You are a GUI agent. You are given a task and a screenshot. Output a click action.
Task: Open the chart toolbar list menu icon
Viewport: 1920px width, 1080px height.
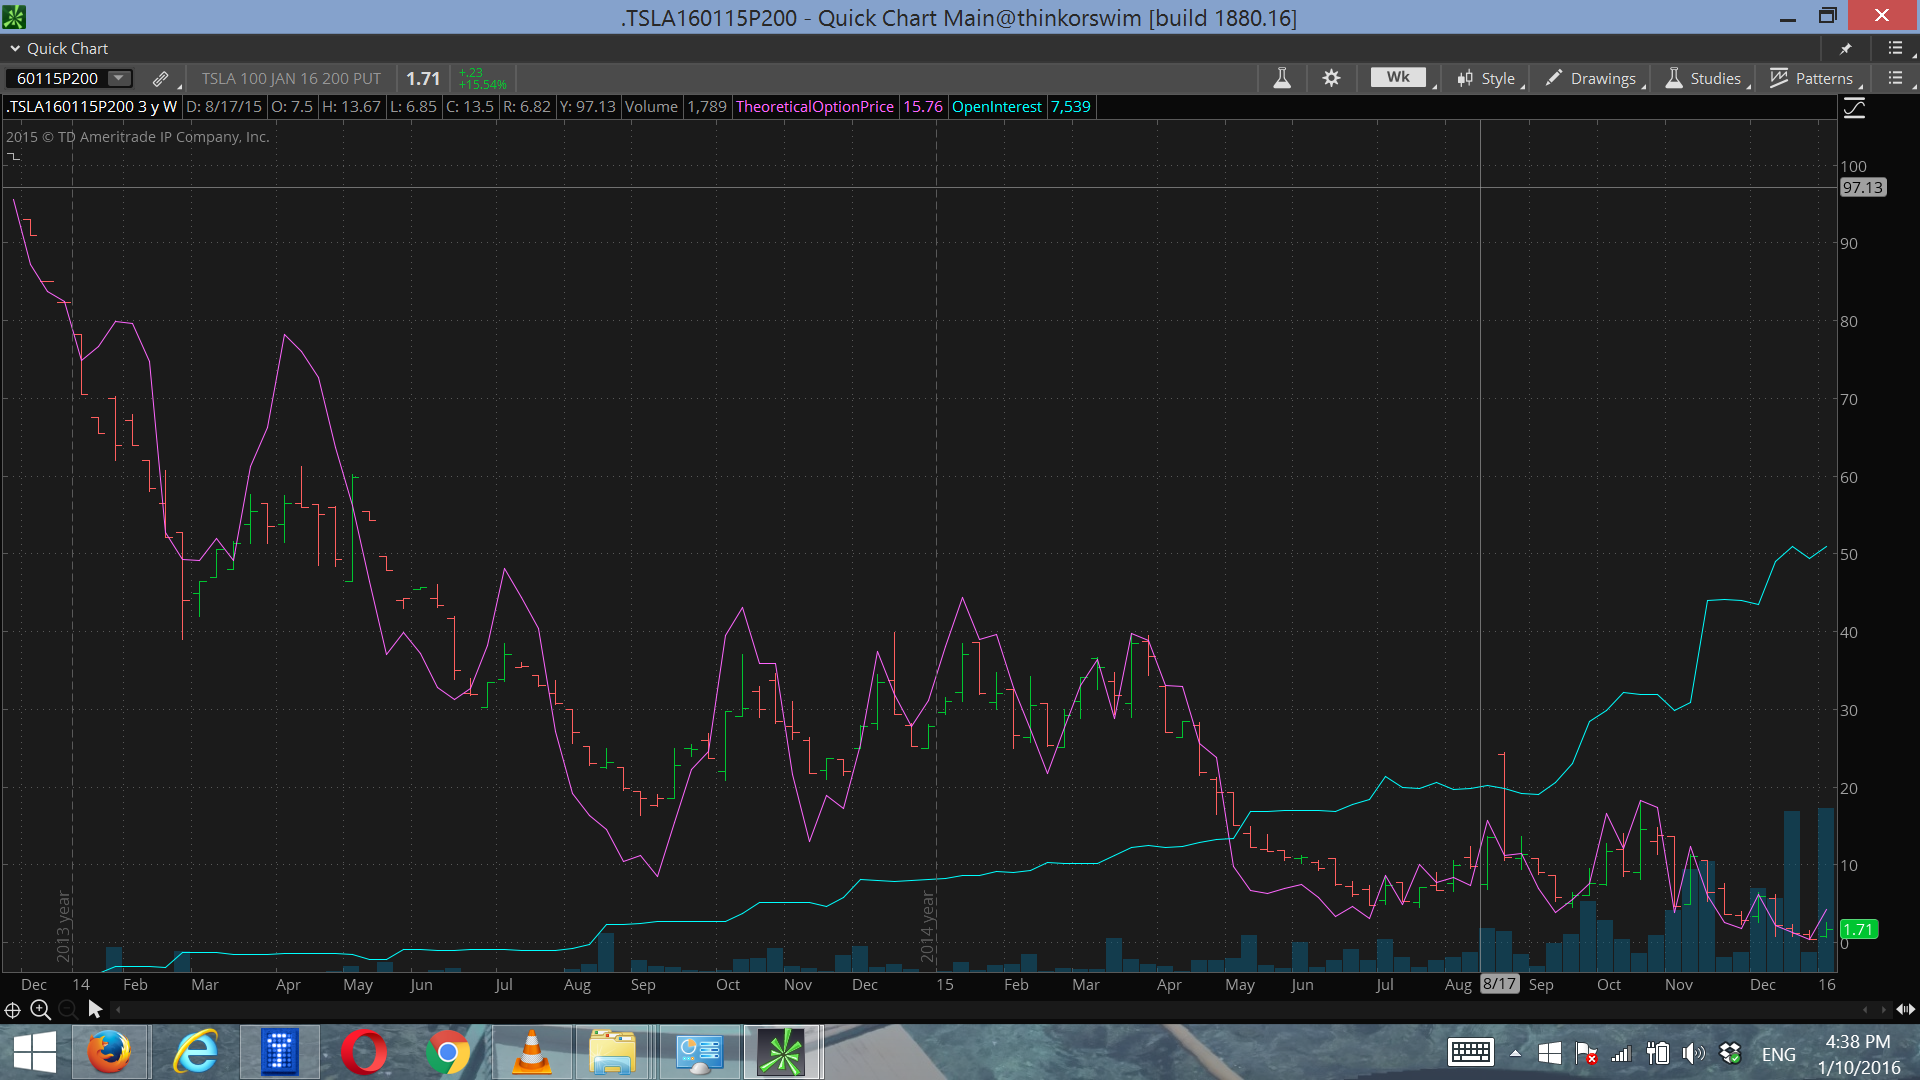(1895, 78)
